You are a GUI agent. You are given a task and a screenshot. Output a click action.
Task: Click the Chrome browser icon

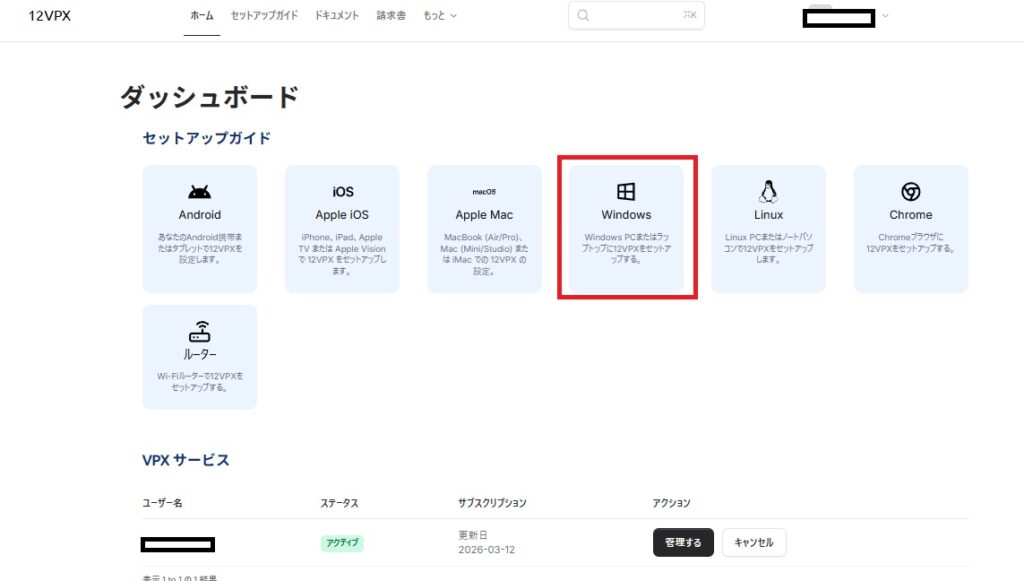pos(910,191)
